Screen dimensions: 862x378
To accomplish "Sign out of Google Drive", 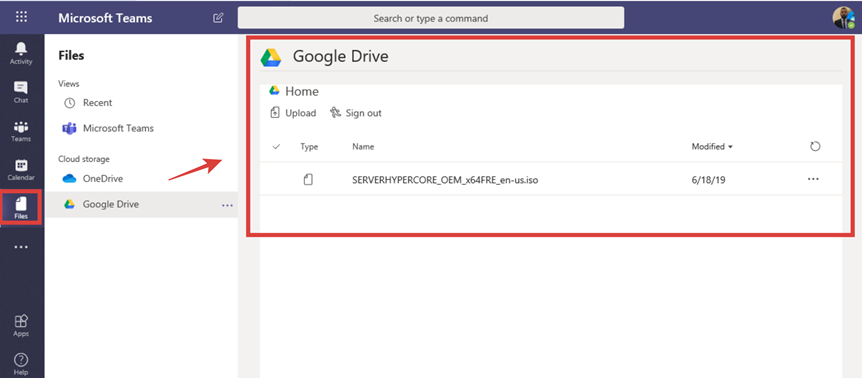I will (356, 113).
